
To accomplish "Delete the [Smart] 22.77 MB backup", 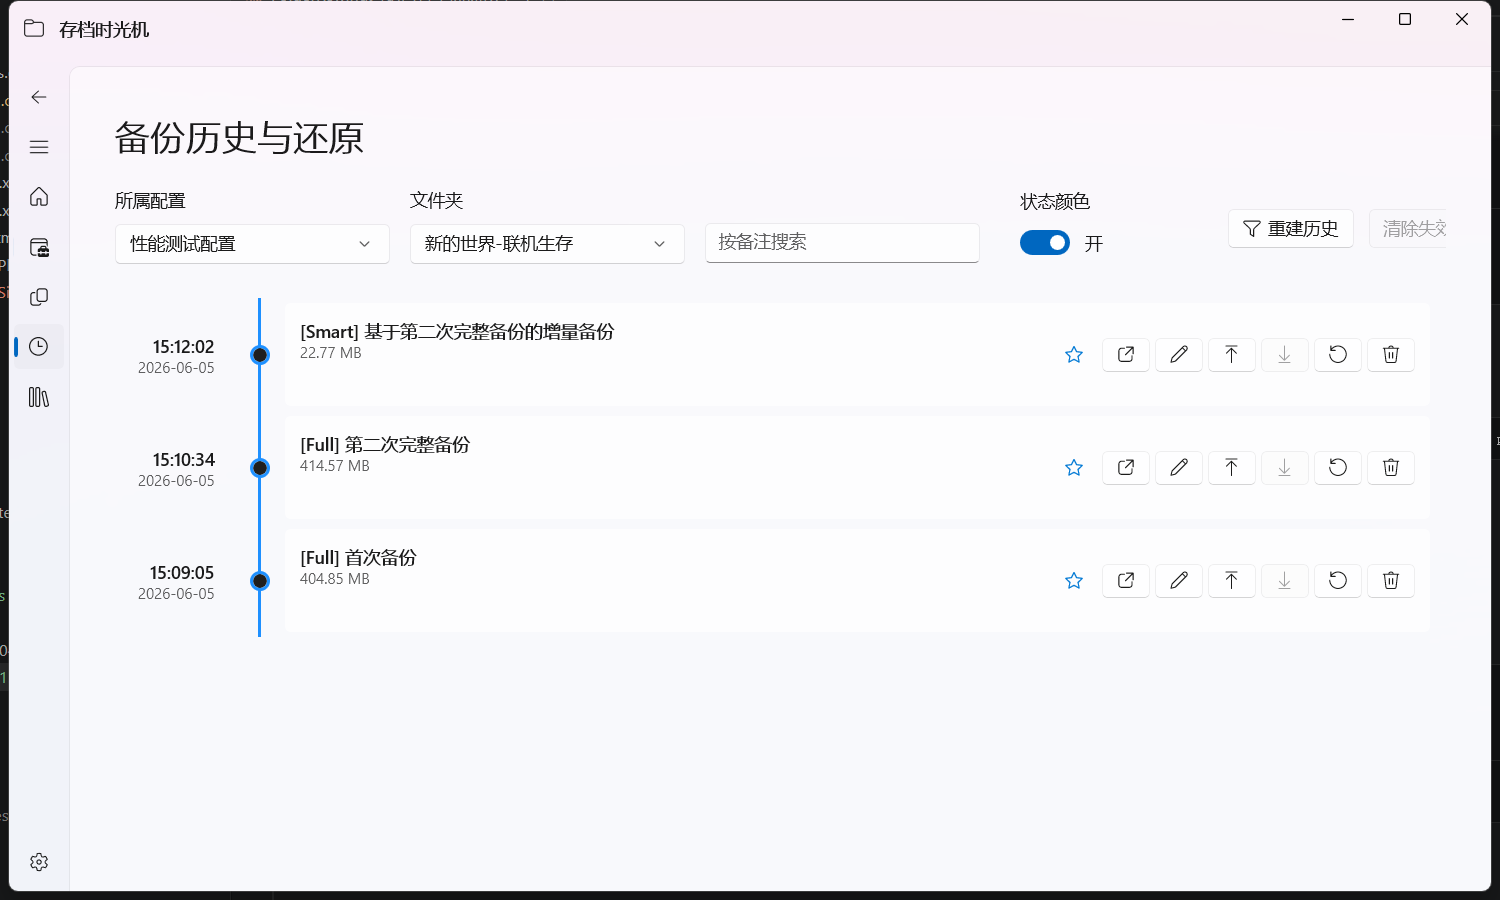I will [1391, 355].
